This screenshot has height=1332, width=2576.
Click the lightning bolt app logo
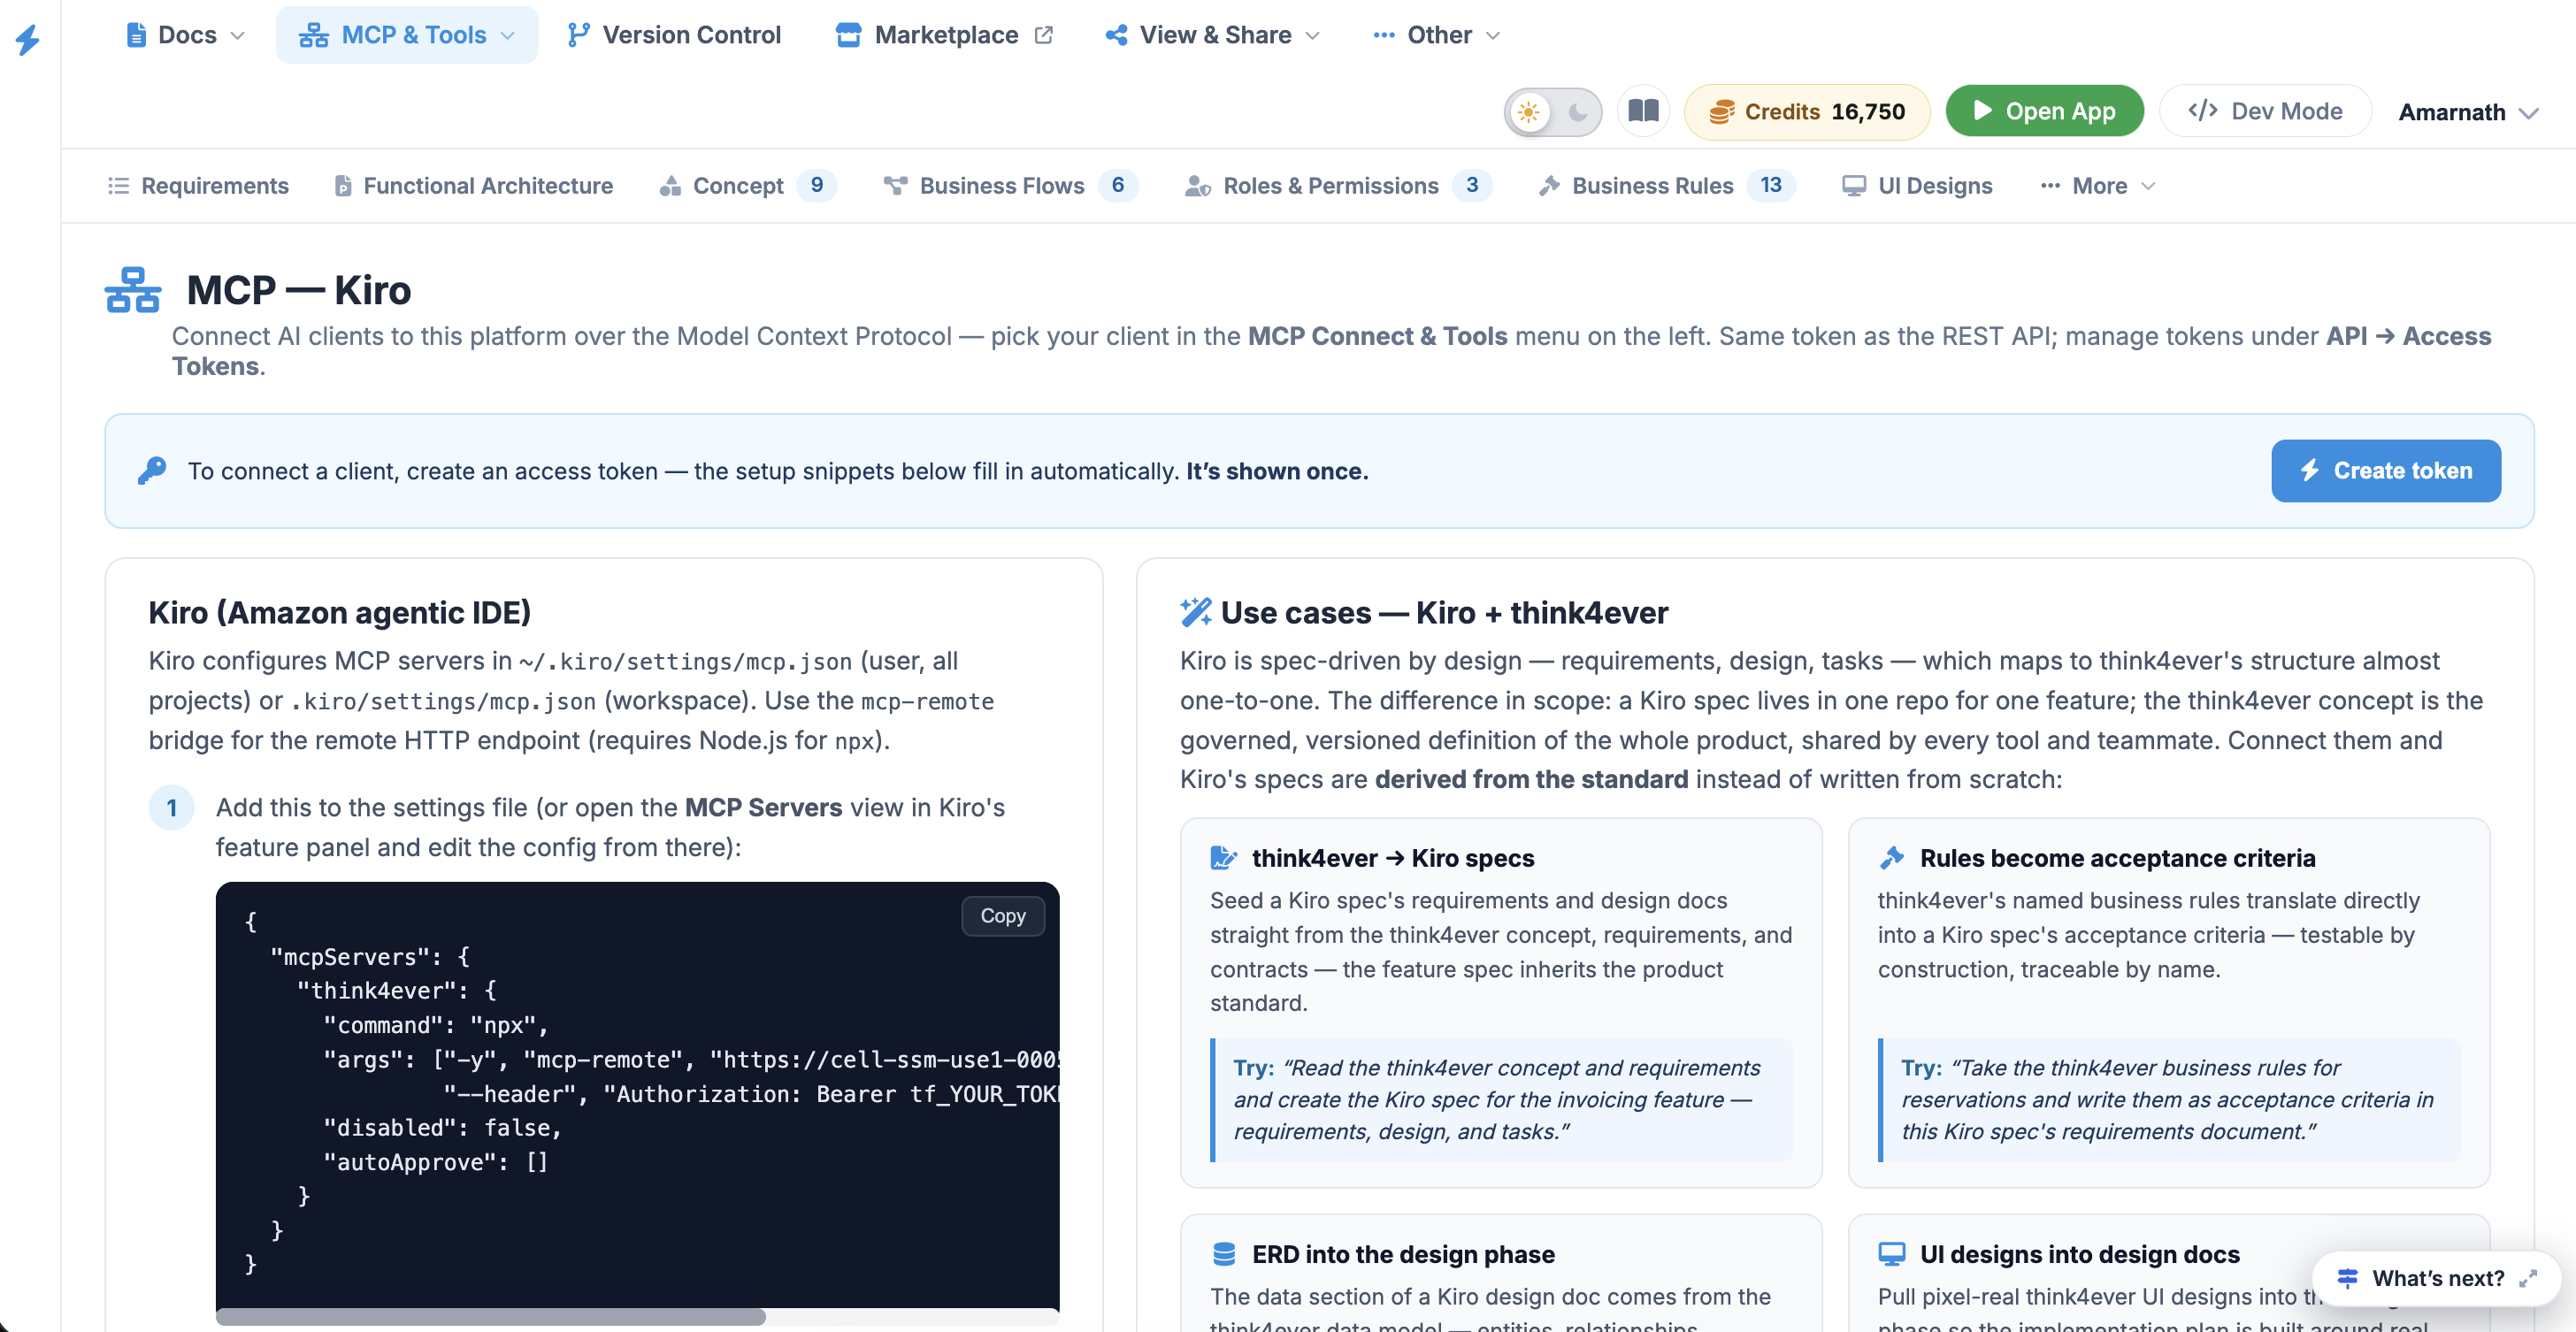(28, 40)
